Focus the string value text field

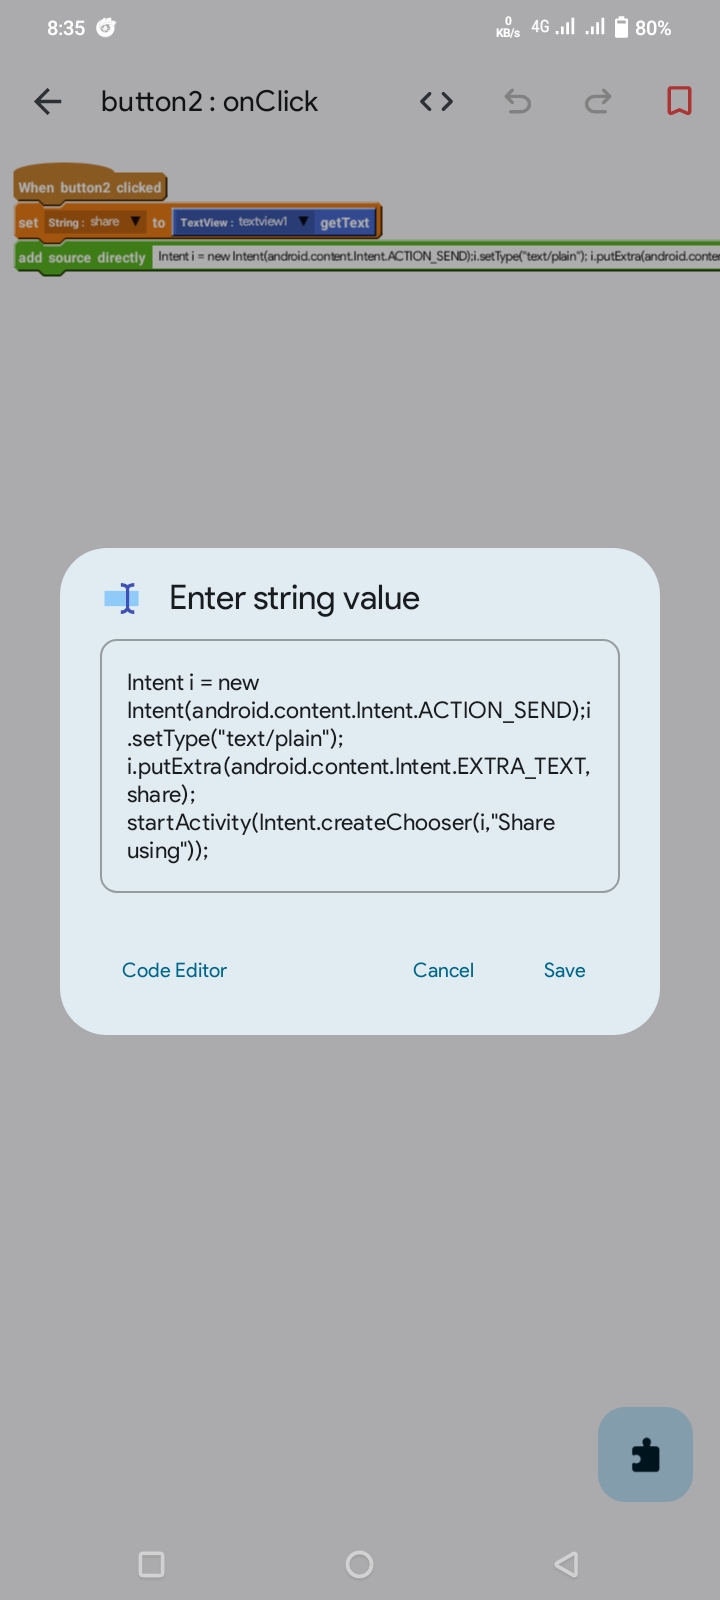[360, 766]
